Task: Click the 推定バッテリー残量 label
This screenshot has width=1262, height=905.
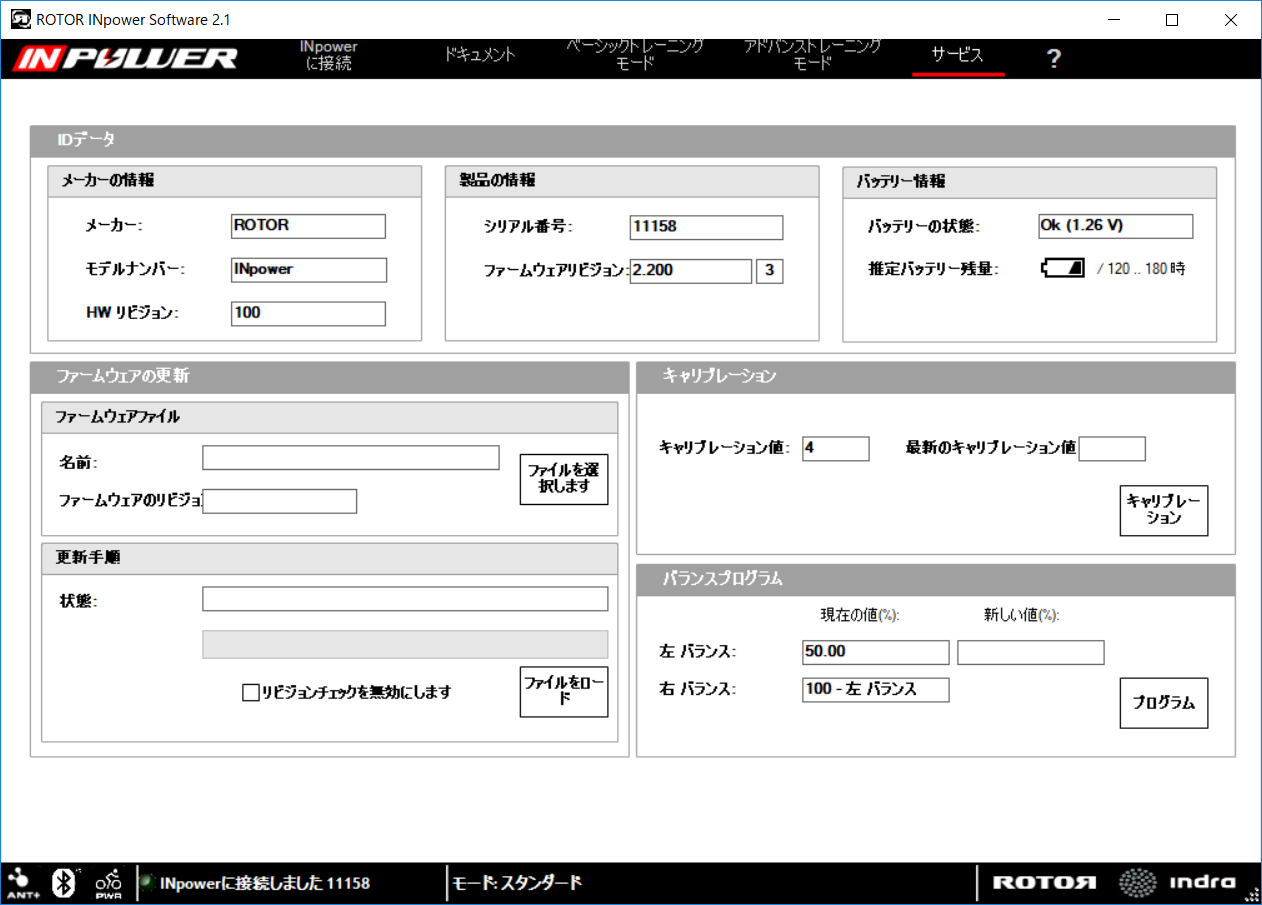Action: tap(933, 269)
